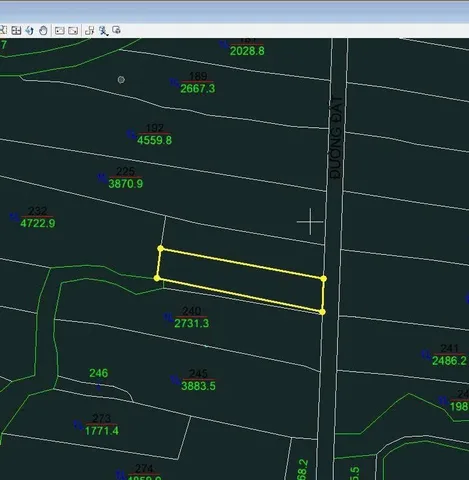
Task: Click the blue marker beside parcel 192
Action: (131, 134)
